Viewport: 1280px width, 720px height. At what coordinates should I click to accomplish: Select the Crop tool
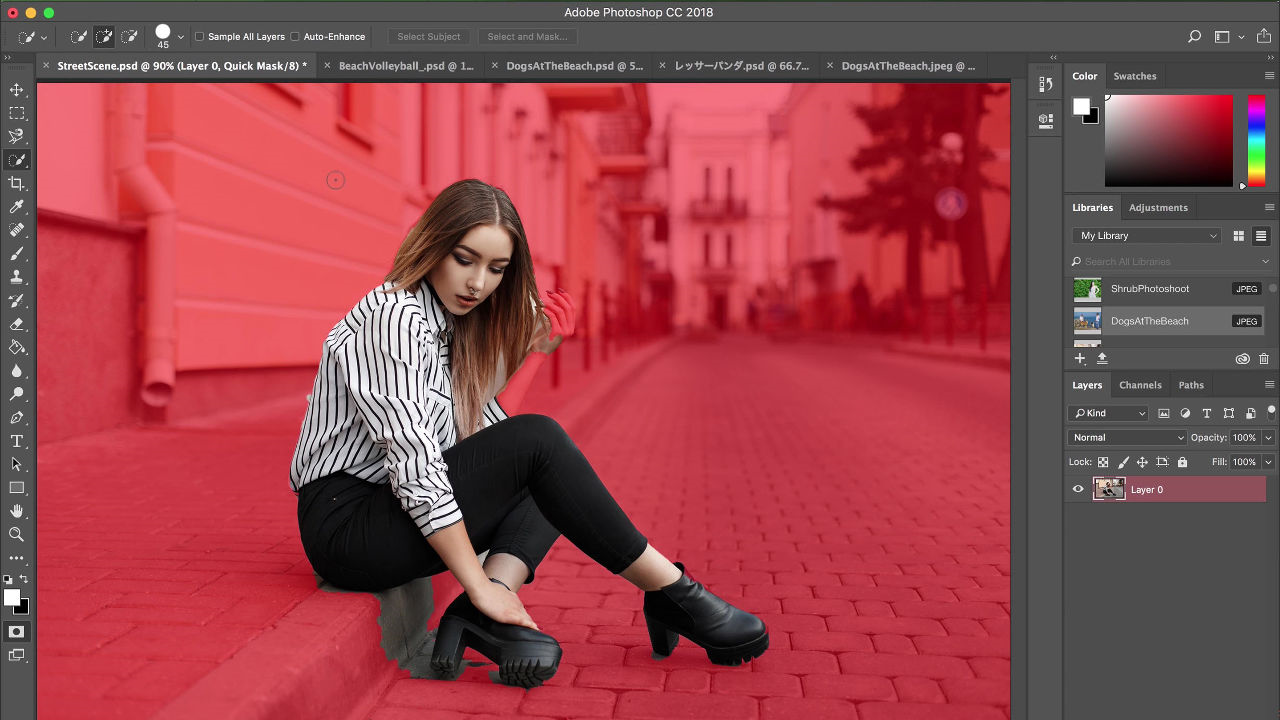(x=17, y=183)
